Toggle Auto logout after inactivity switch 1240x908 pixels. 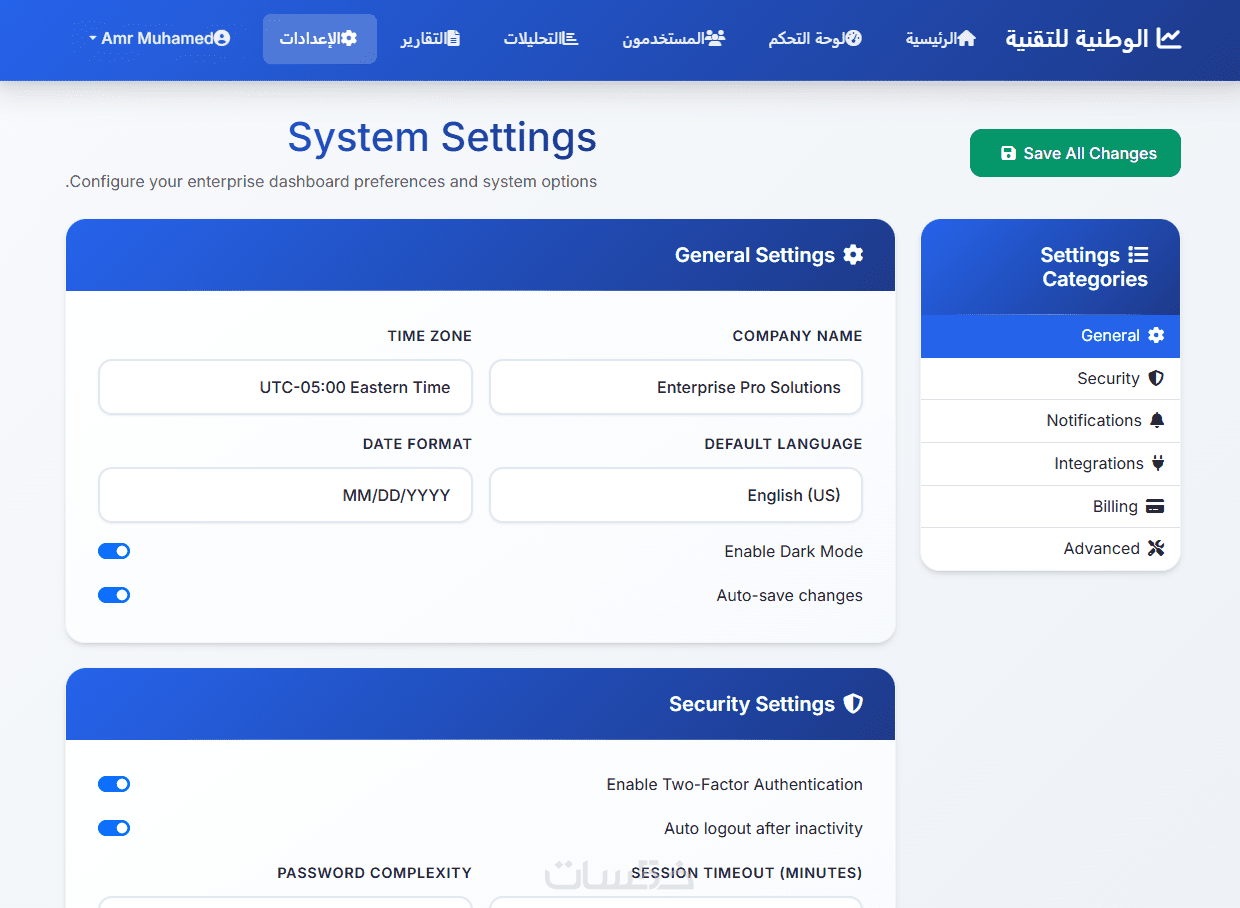[114, 827]
